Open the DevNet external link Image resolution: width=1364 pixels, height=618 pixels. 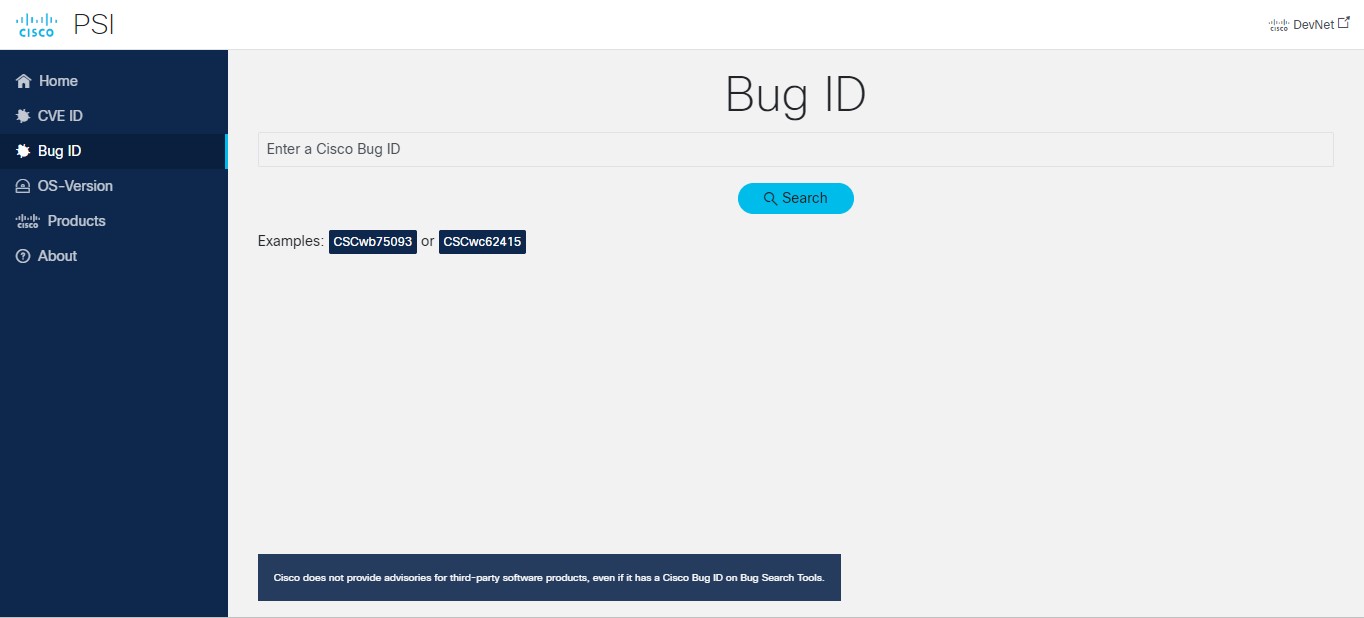[1309, 24]
